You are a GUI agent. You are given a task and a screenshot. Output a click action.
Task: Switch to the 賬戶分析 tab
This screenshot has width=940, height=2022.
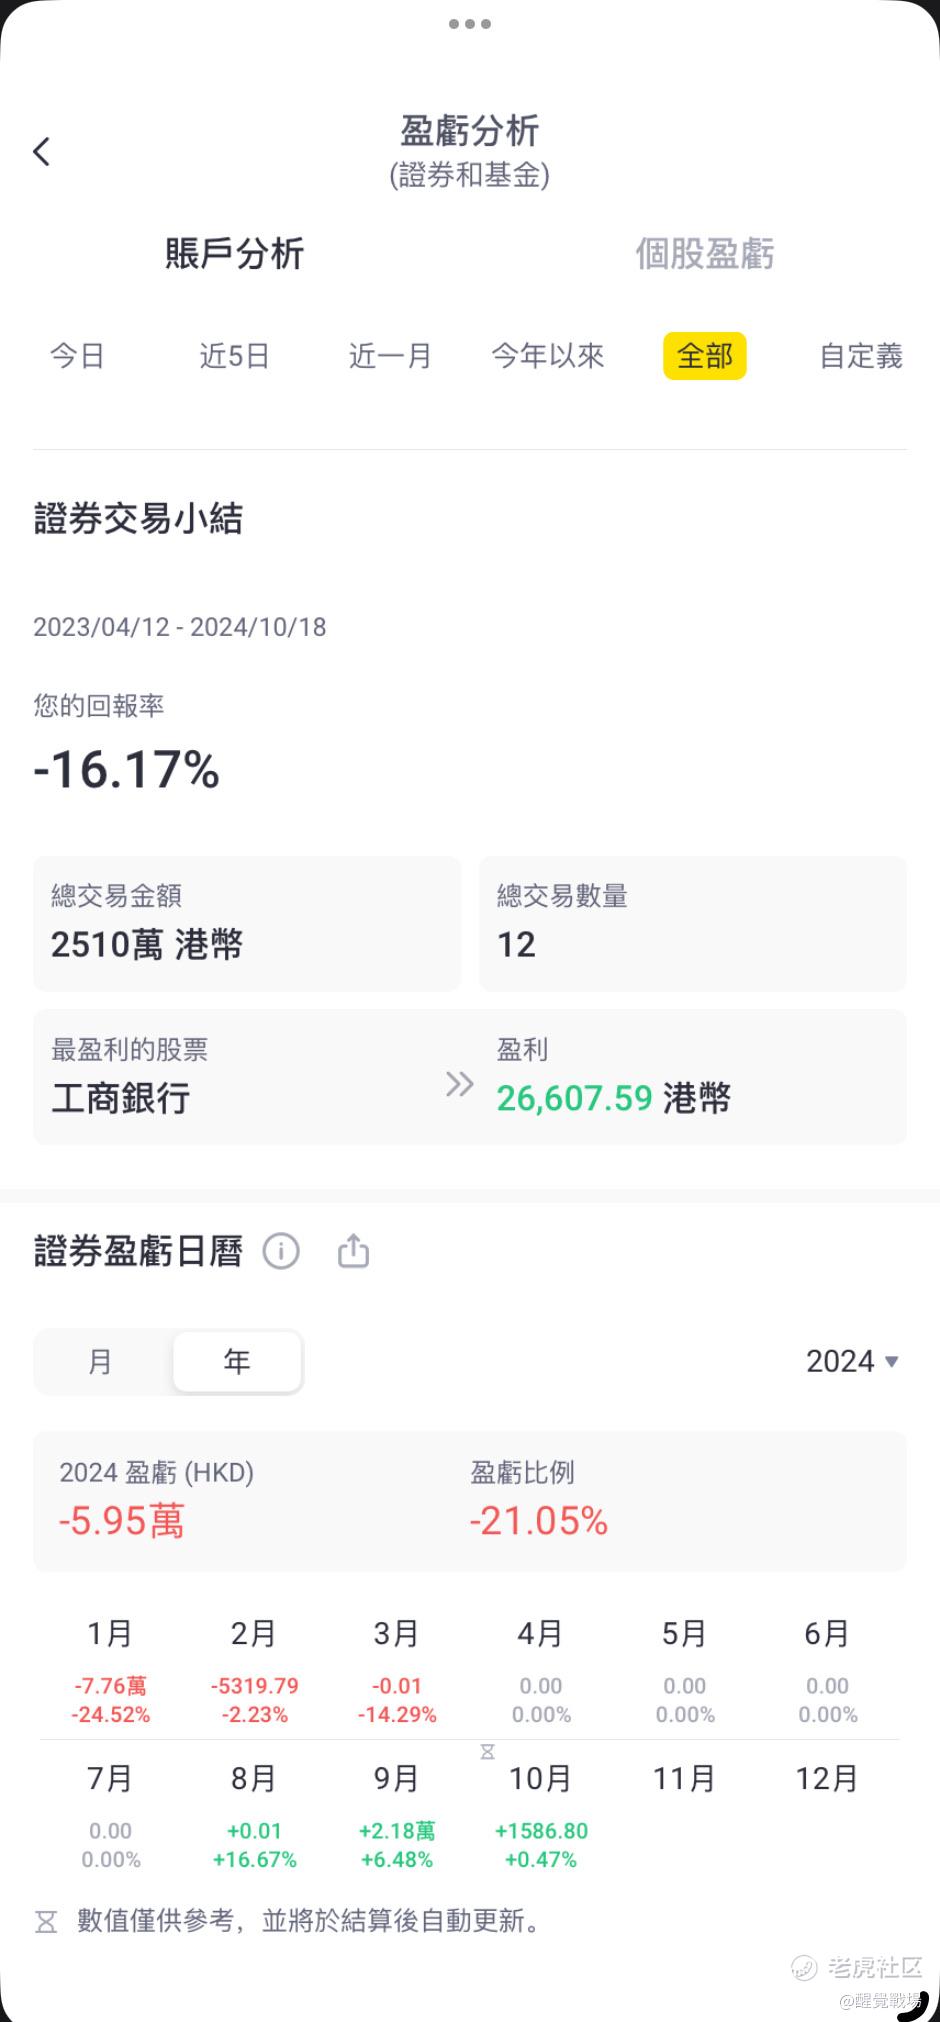pyautogui.click(x=234, y=254)
